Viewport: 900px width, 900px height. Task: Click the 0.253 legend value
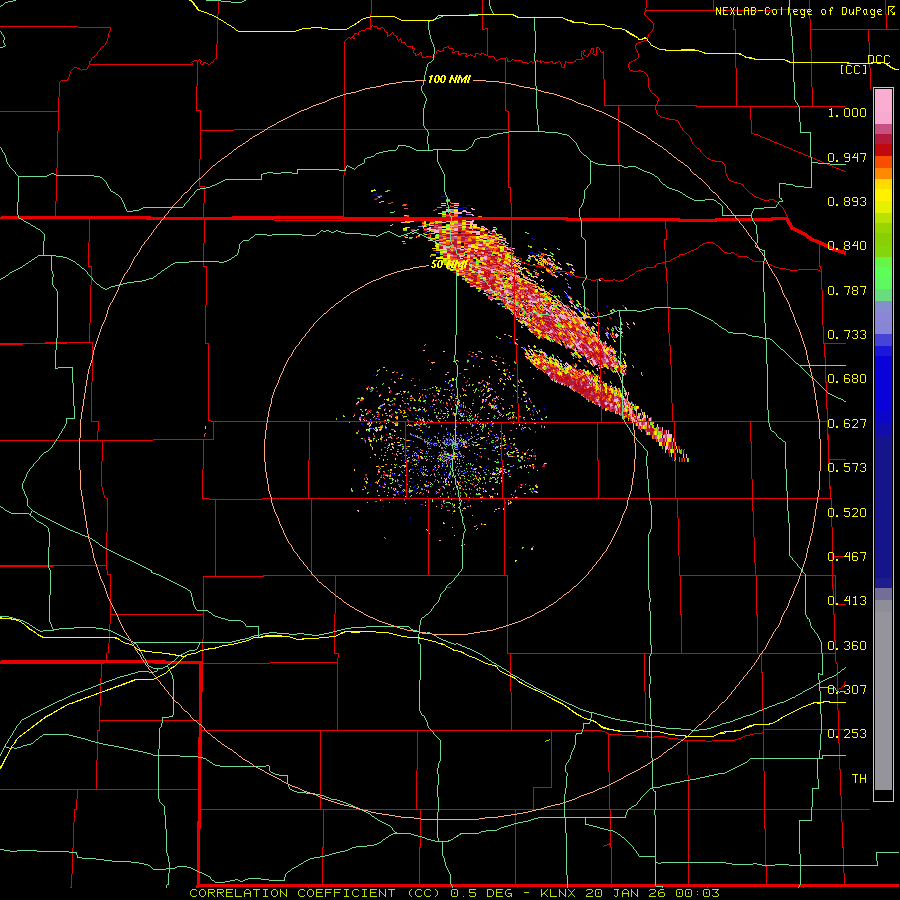point(847,734)
